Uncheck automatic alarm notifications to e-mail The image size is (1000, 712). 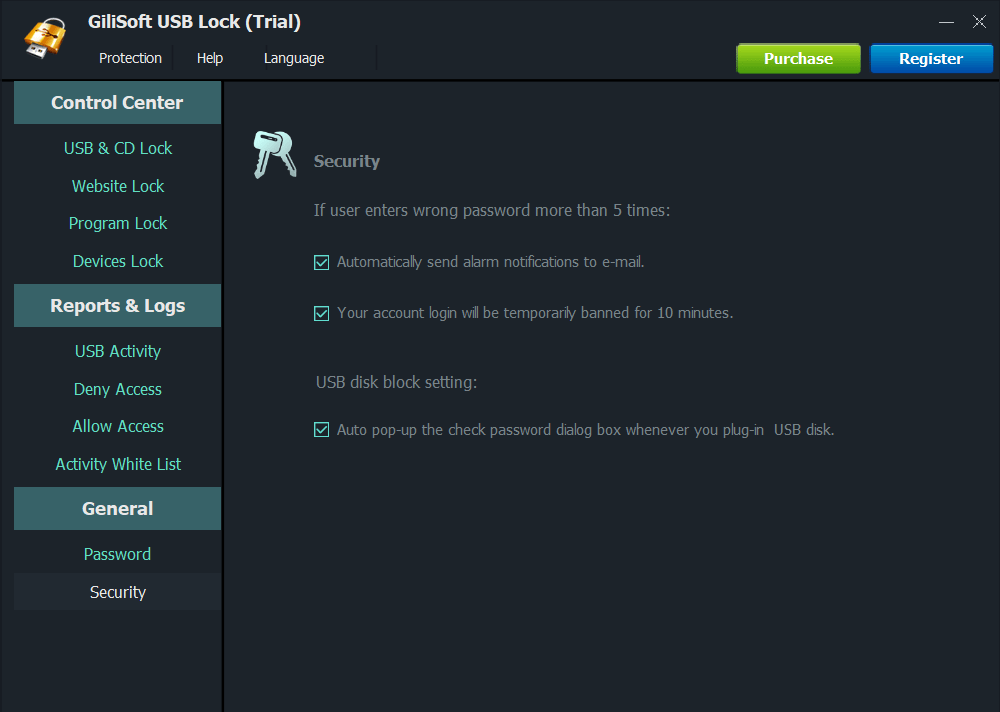[322, 263]
